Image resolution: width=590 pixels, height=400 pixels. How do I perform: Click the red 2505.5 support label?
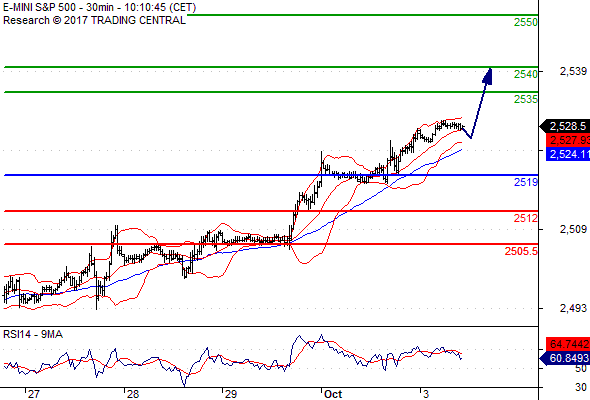point(521,251)
